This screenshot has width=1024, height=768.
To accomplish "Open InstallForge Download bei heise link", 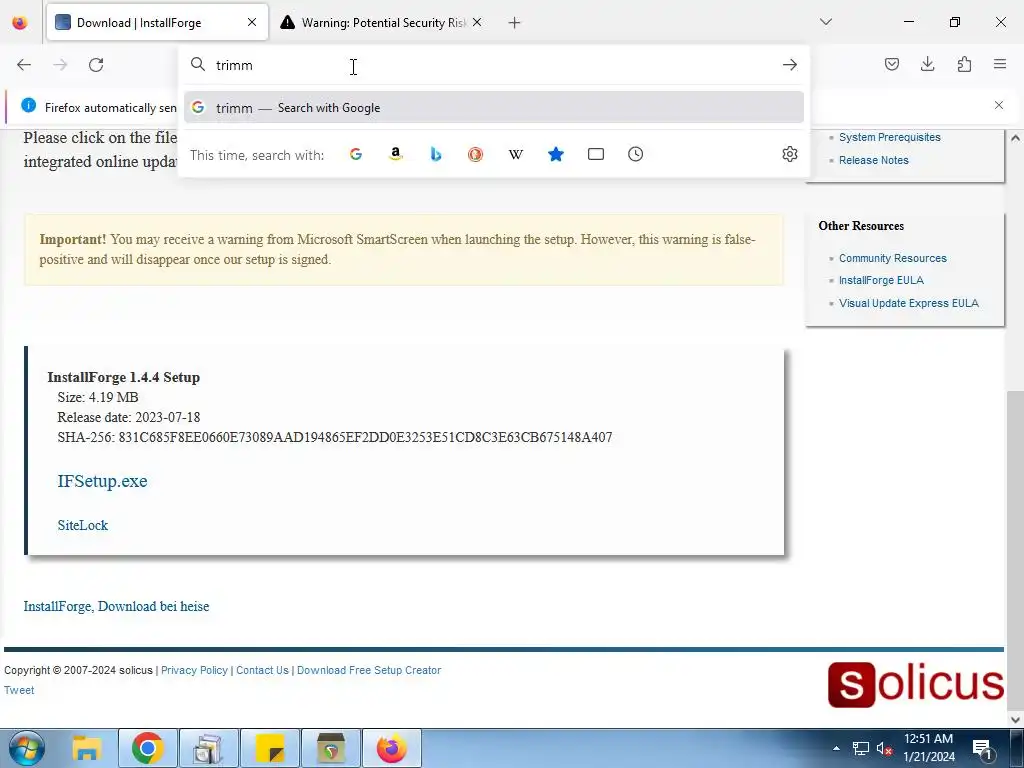I will tap(116, 606).
